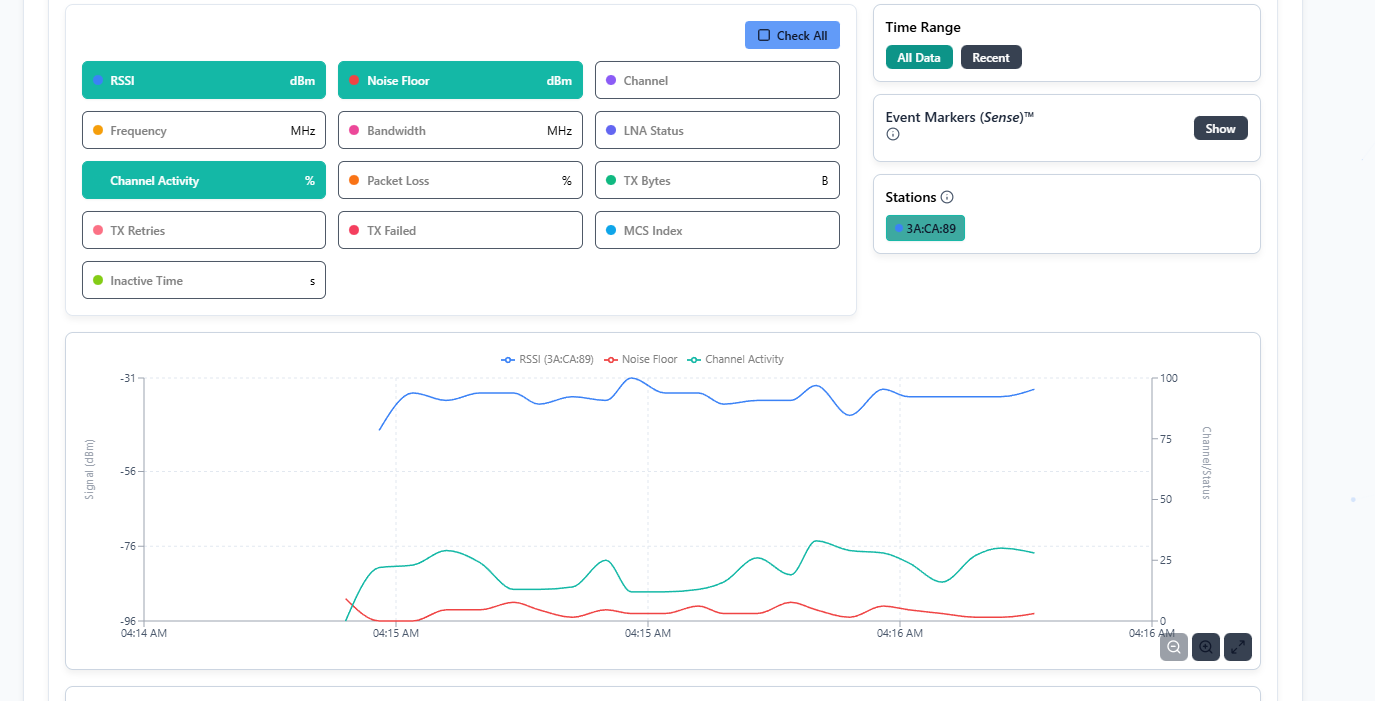Screen dimensions: 1375x701
Task: Show the Sense event markers
Action: click(1220, 129)
